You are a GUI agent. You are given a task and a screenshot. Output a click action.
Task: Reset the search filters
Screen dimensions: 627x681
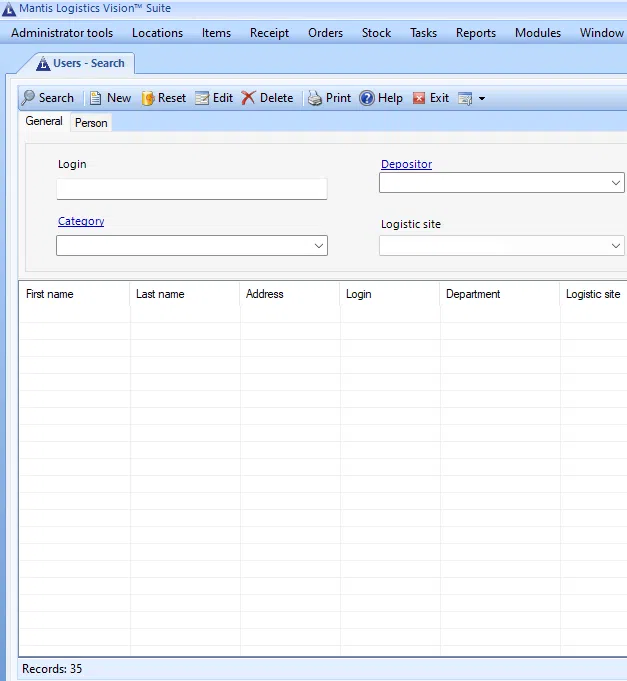point(149,98)
